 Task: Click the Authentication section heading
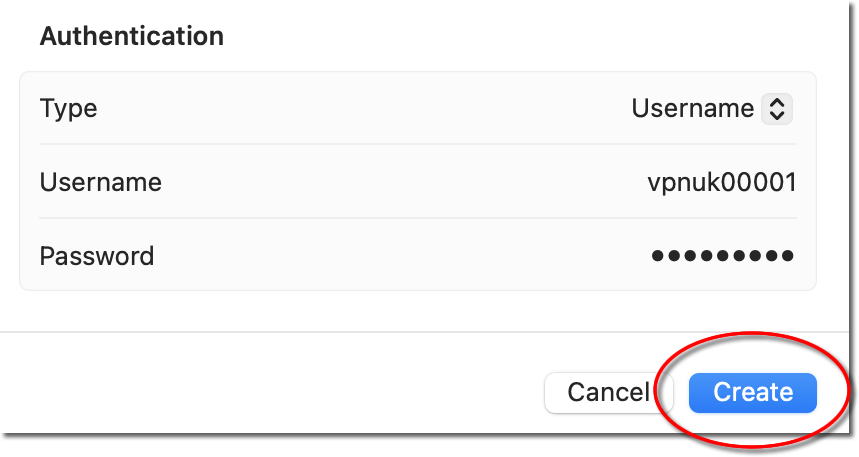pos(131,37)
